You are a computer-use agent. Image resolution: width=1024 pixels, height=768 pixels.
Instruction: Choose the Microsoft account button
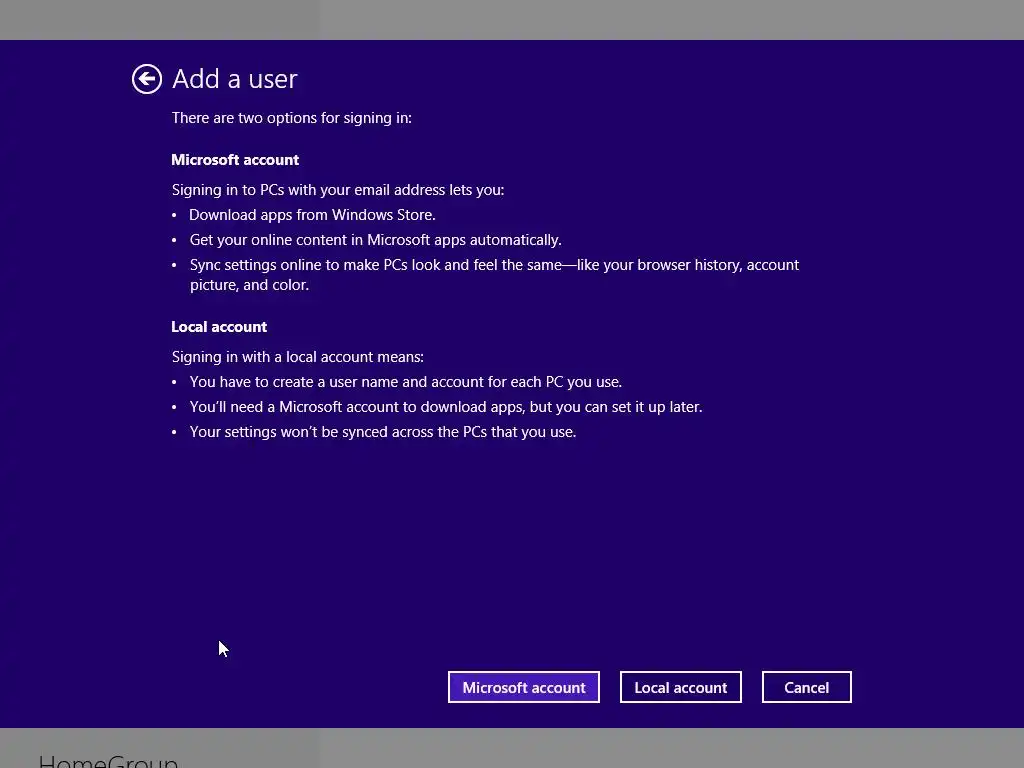click(x=524, y=687)
